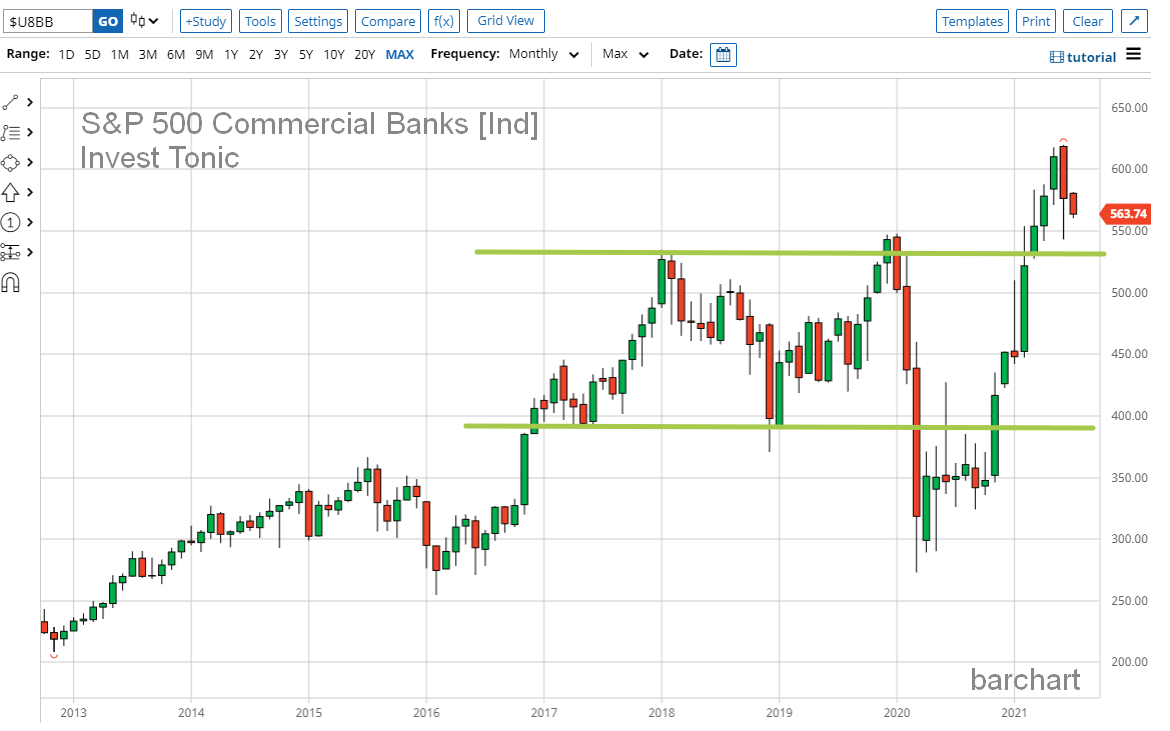Toggle MAX range selection
The width and height of the screenshot is (1170, 731).
click(x=399, y=54)
